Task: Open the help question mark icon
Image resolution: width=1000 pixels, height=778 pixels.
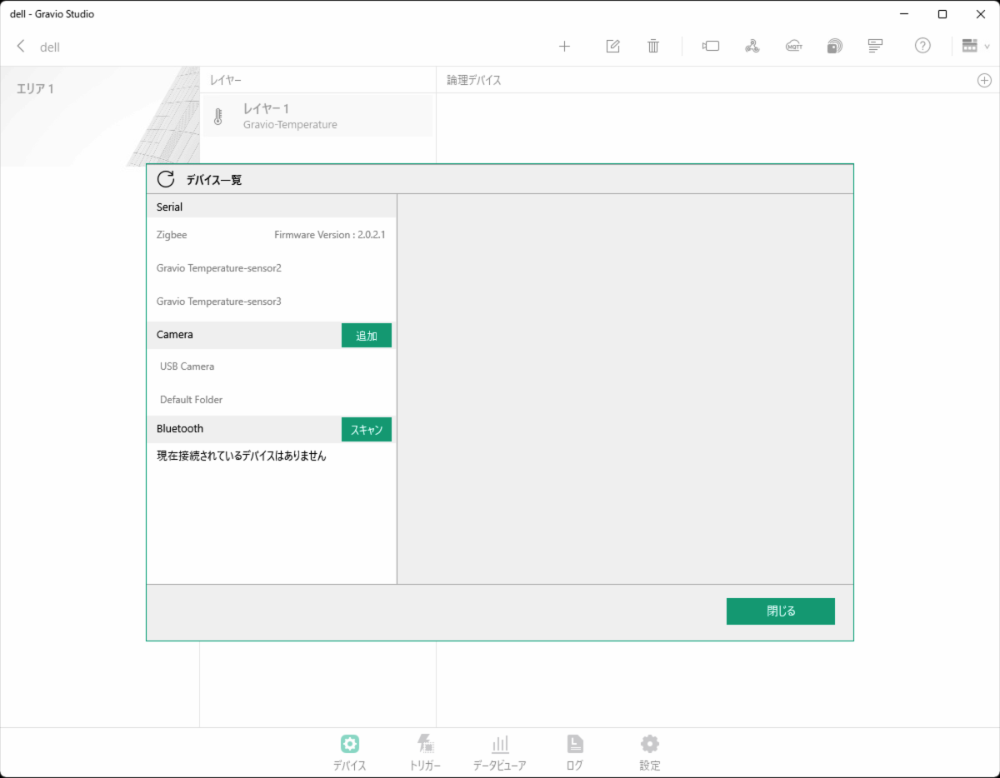Action: [x=922, y=46]
